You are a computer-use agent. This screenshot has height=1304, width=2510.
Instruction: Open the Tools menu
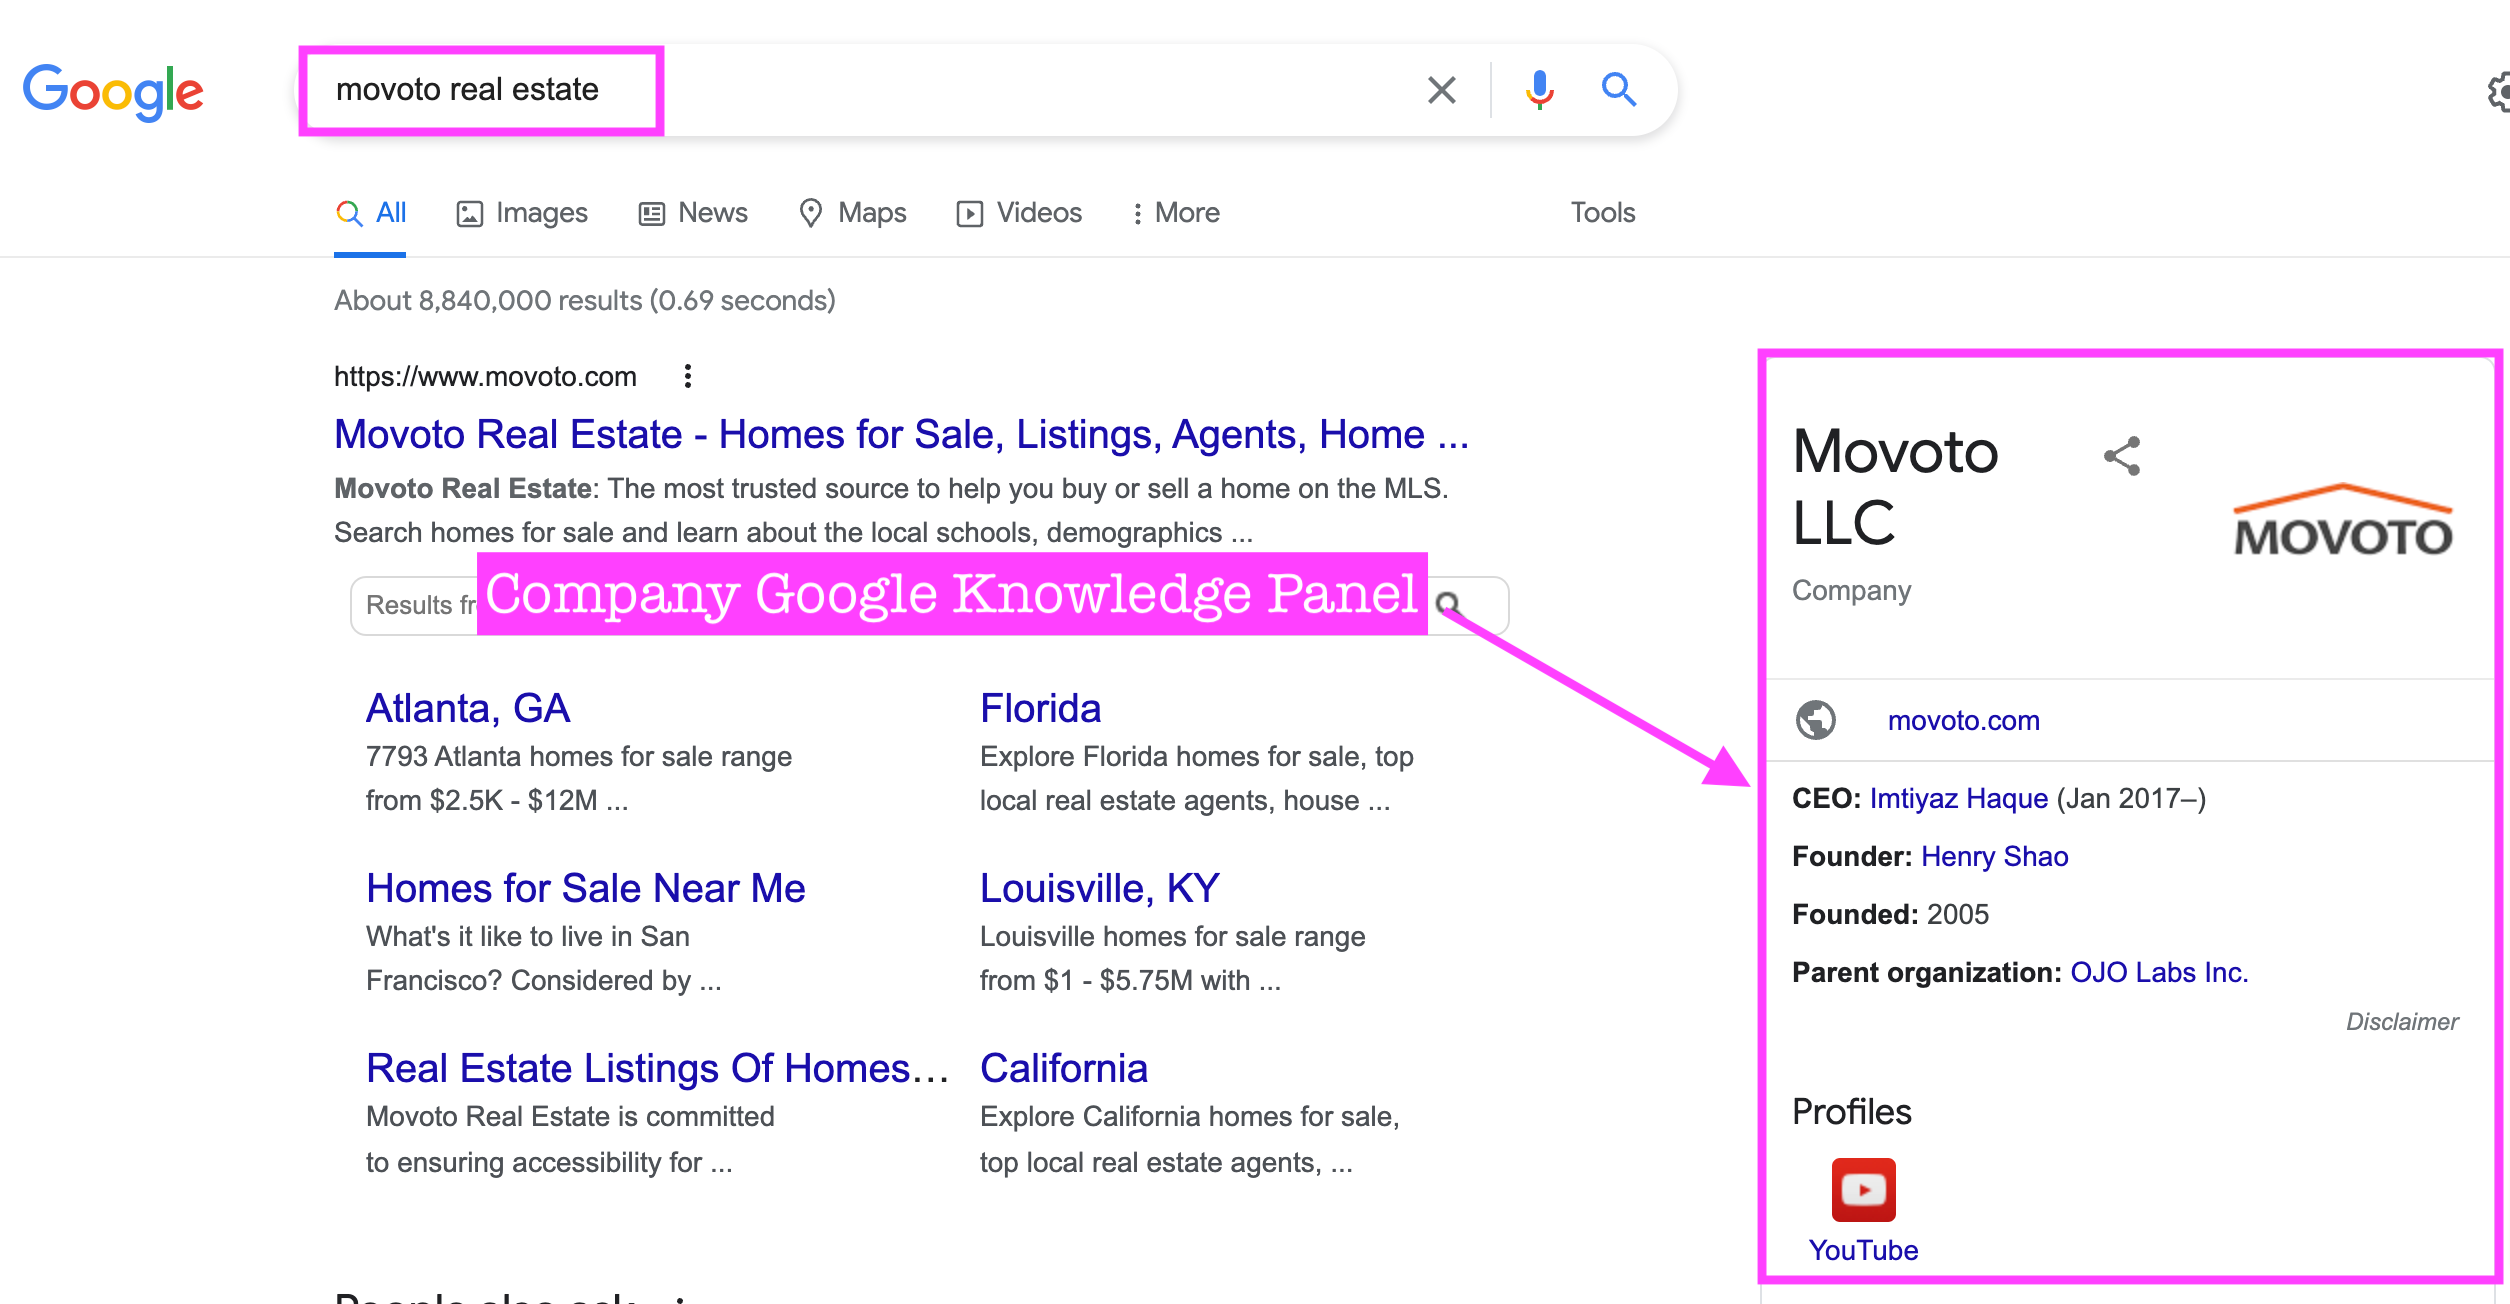[x=1602, y=213]
